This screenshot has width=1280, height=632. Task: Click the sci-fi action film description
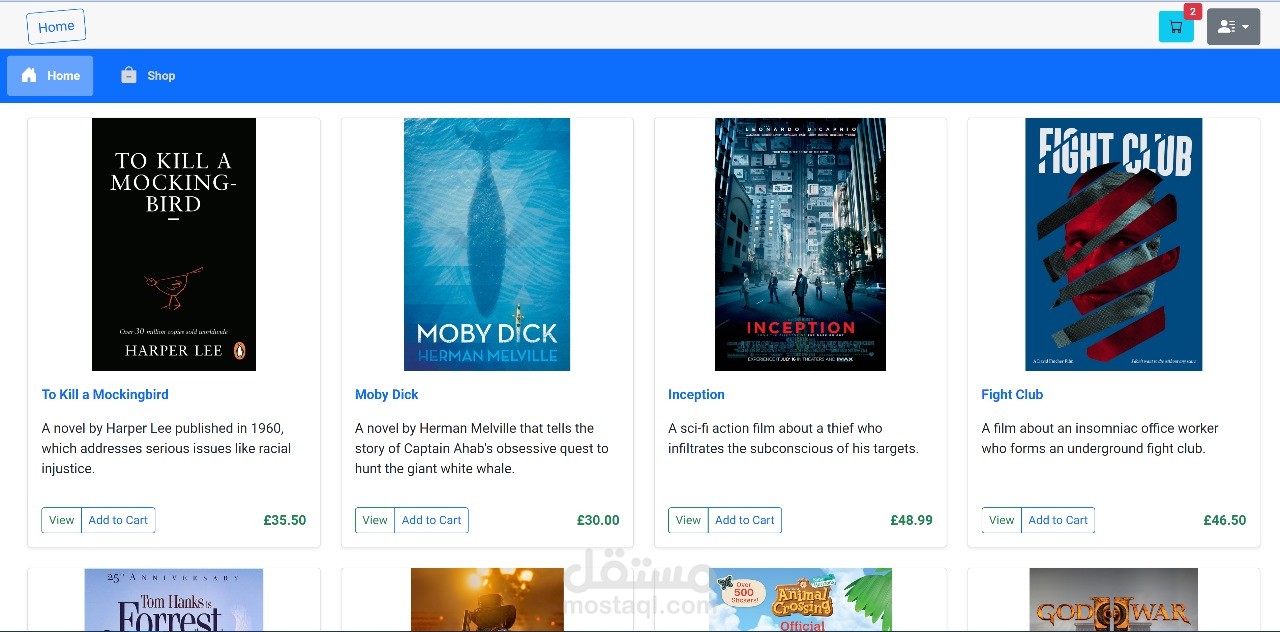[793, 438]
